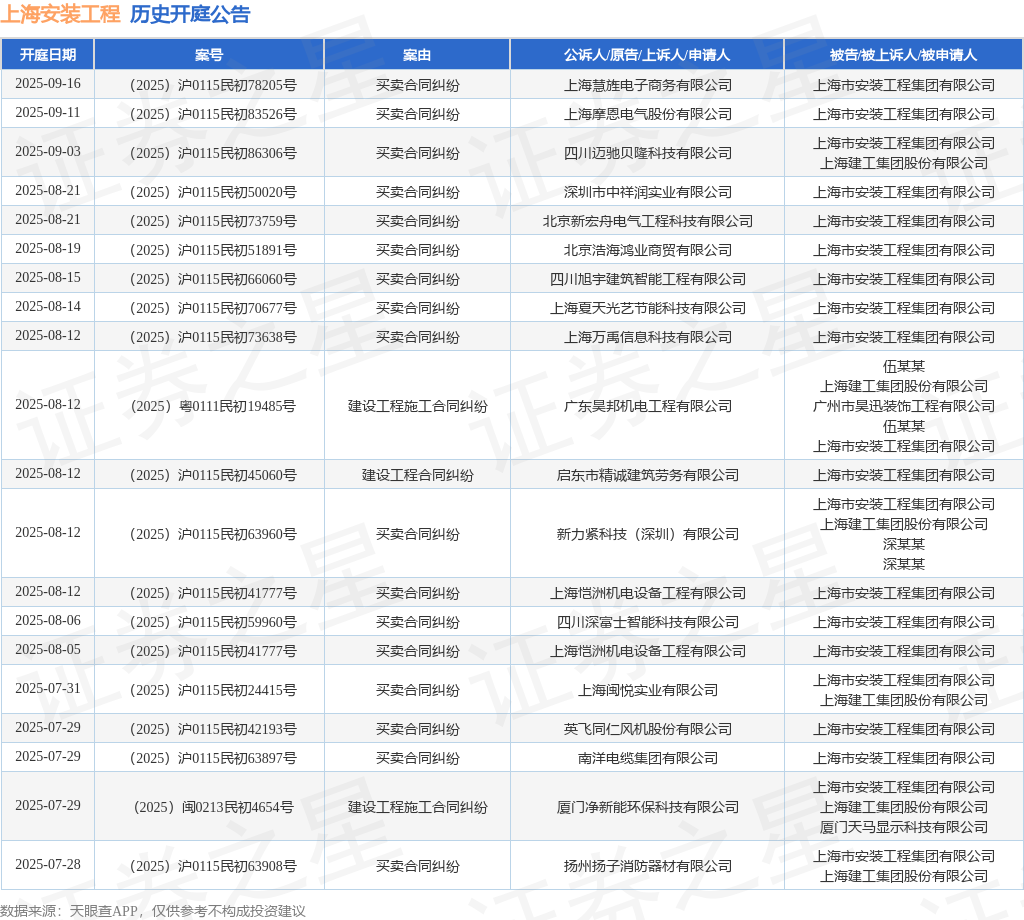Click case number 沪0115民初78205号
Screen dimensions: 1024x920
point(213,86)
